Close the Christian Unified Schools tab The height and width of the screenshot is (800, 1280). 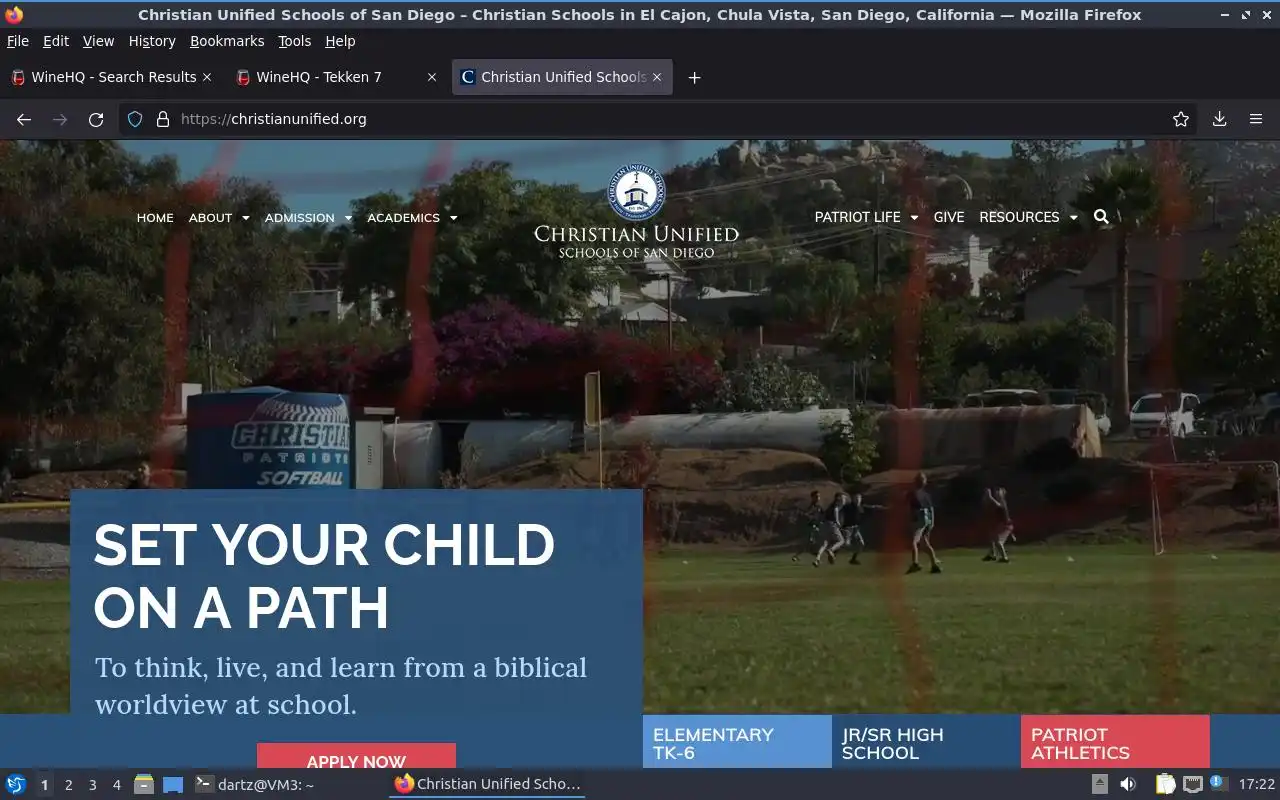pos(657,77)
